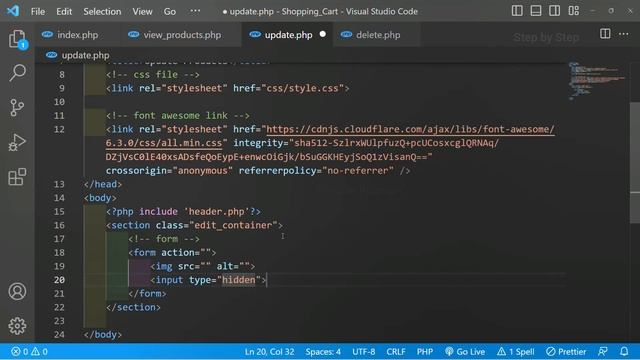Open the Search view in activity bar
The height and width of the screenshot is (360, 640).
17,73
